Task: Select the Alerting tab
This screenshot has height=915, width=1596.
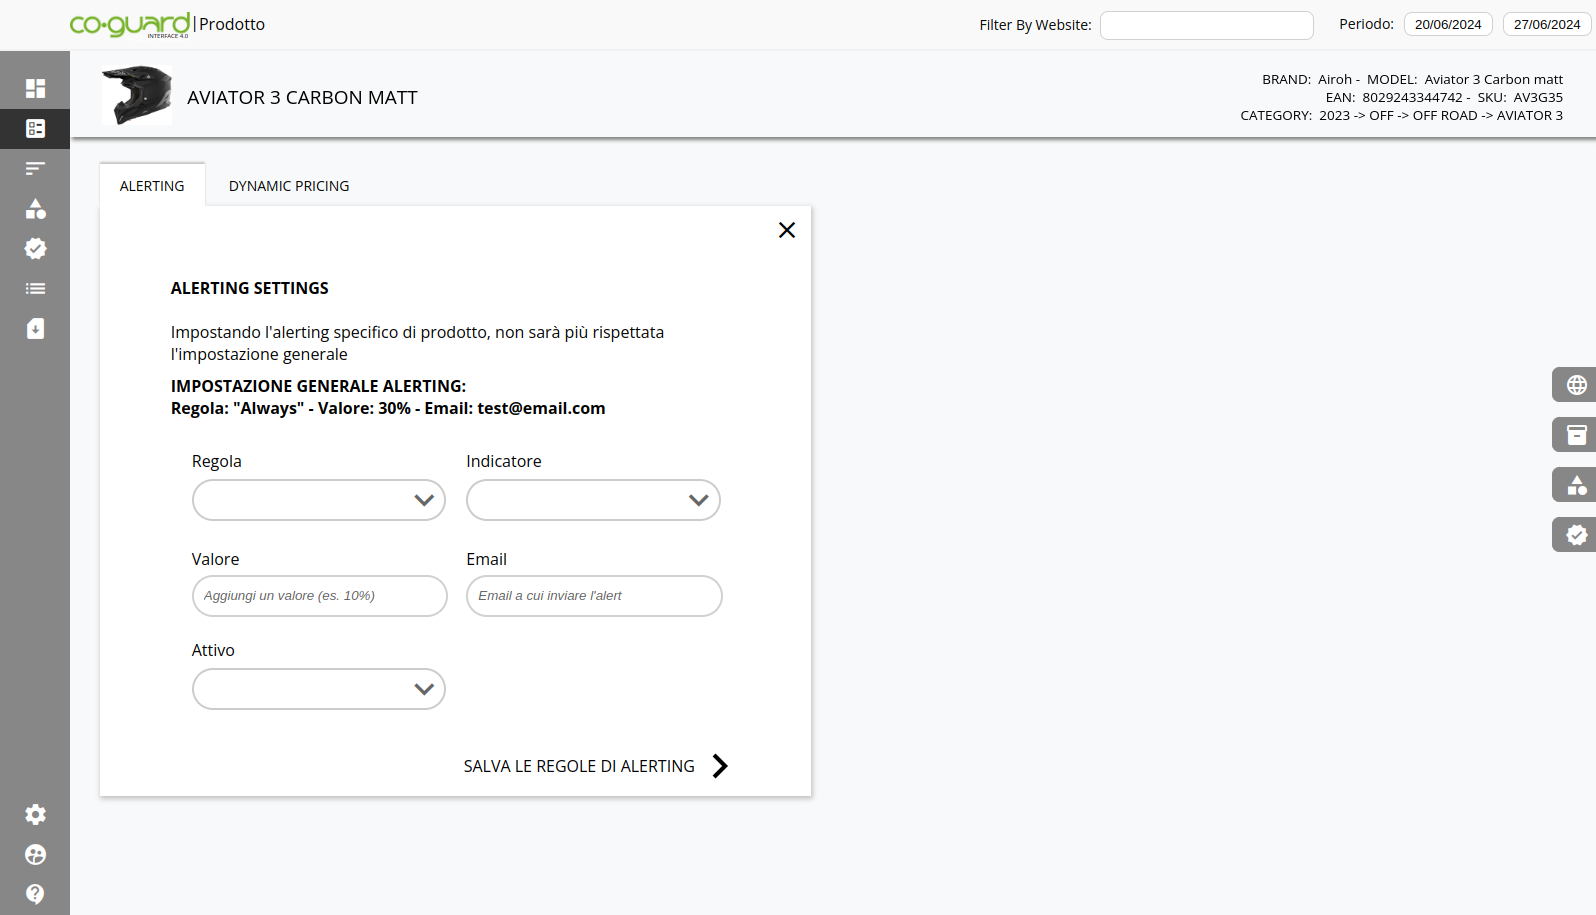Action: pos(152,186)
